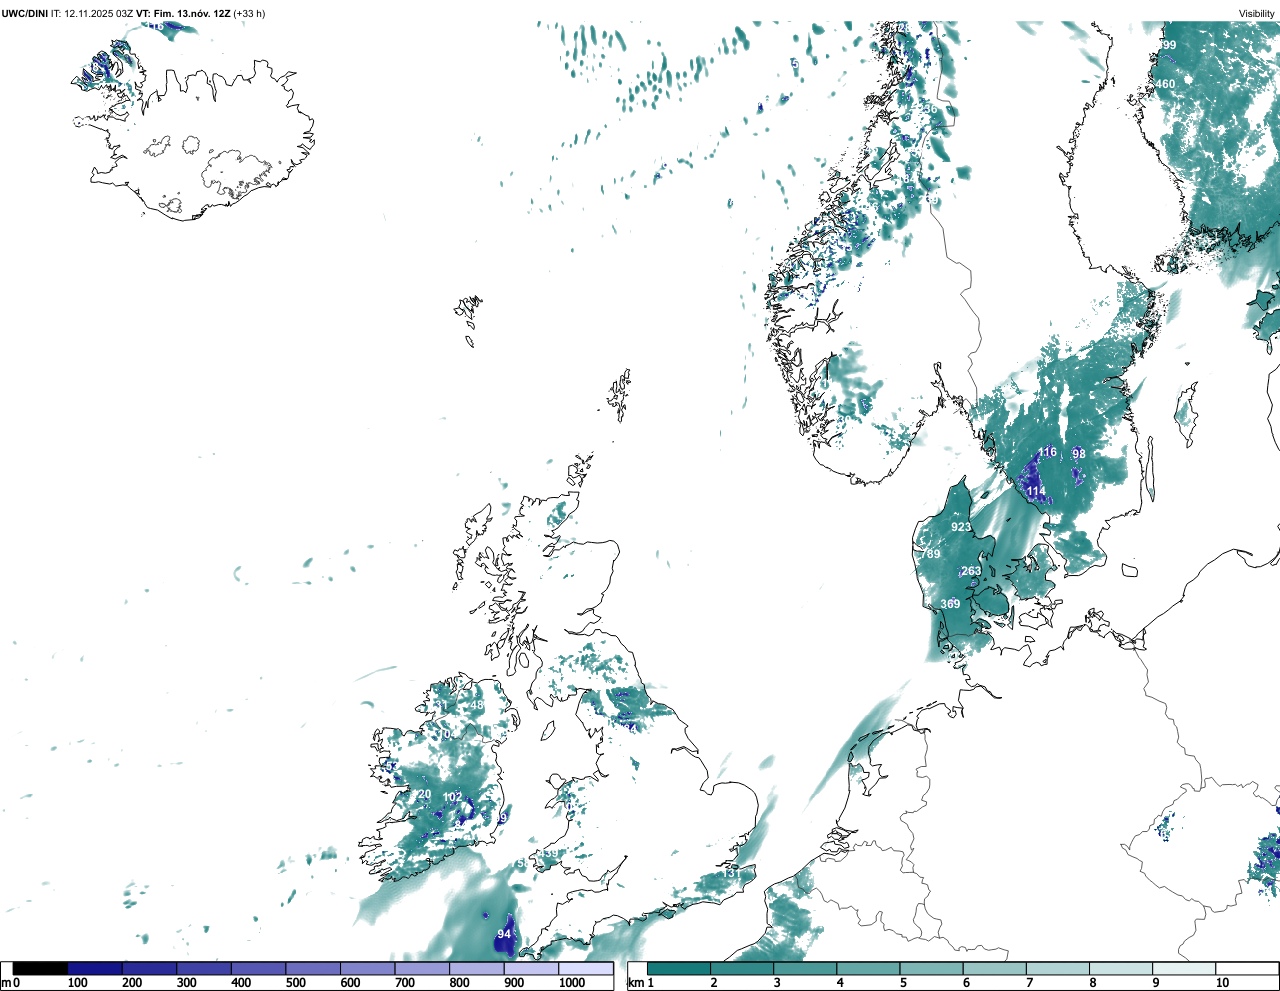Click the '460' value in the upper right
Screen dimensions: 1280x991
[1166, 84]
